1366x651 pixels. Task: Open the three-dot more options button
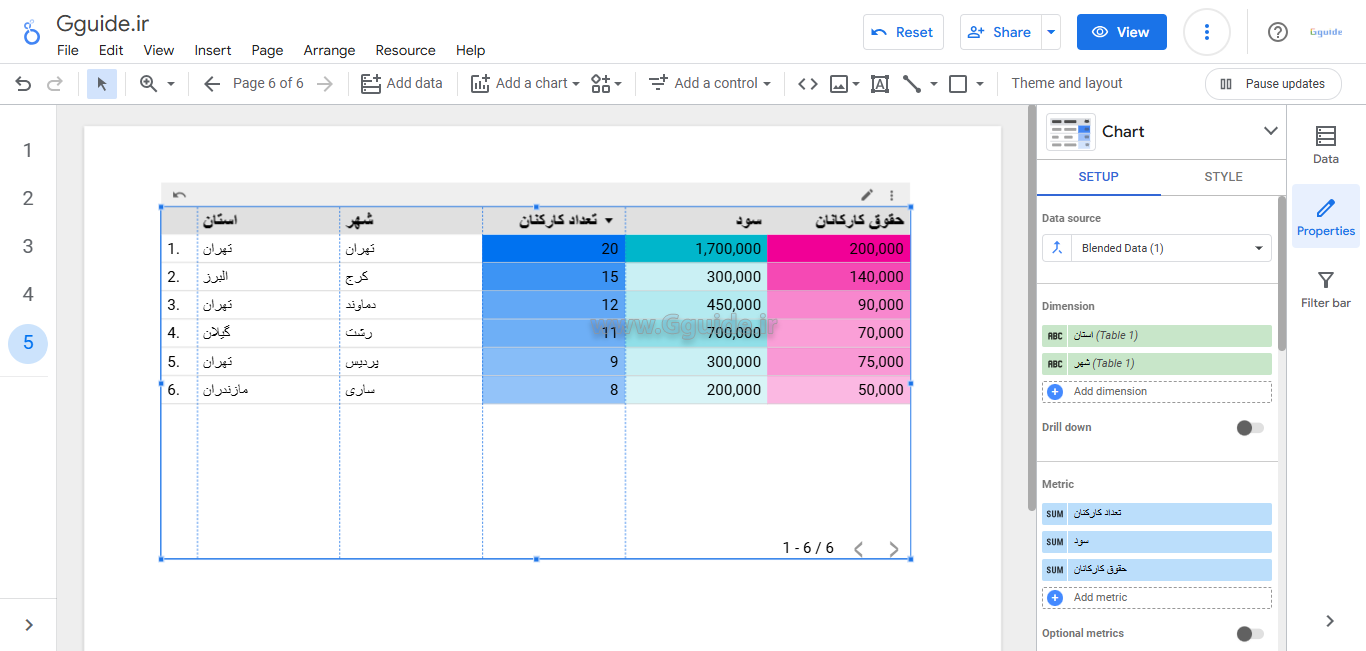click(1206, 32)
